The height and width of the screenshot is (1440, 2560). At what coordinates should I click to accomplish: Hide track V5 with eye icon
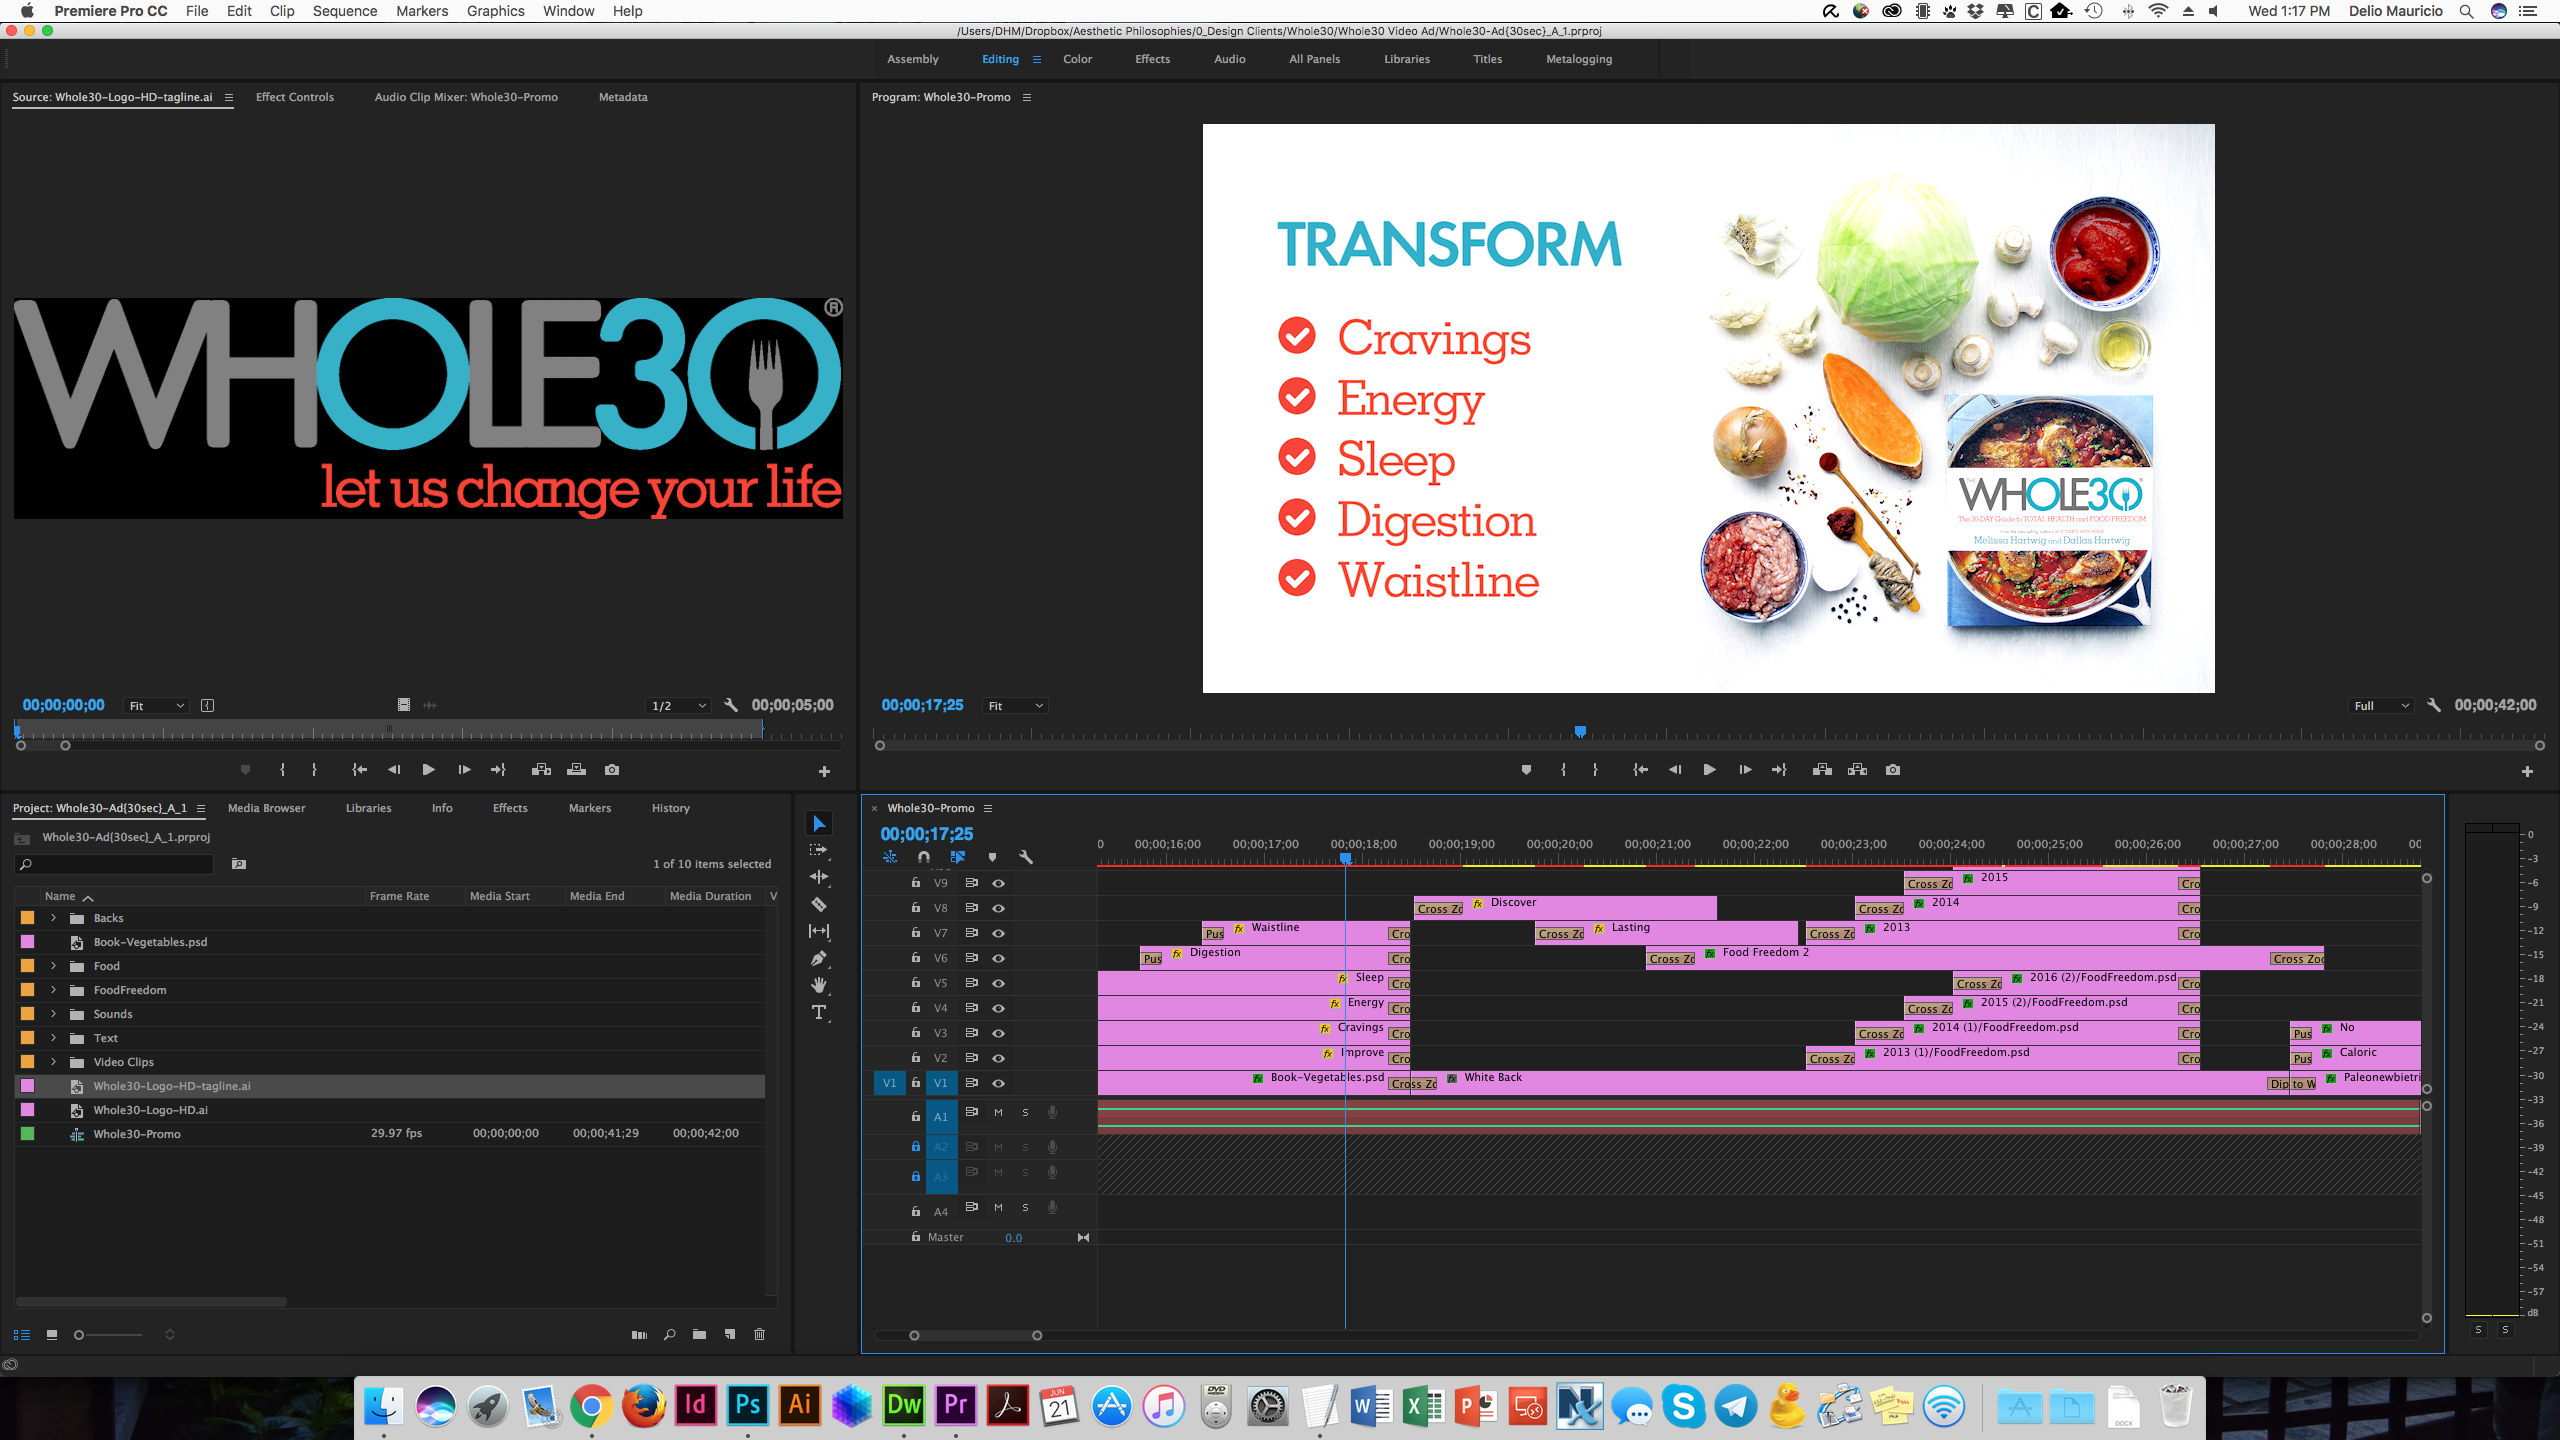998,983
